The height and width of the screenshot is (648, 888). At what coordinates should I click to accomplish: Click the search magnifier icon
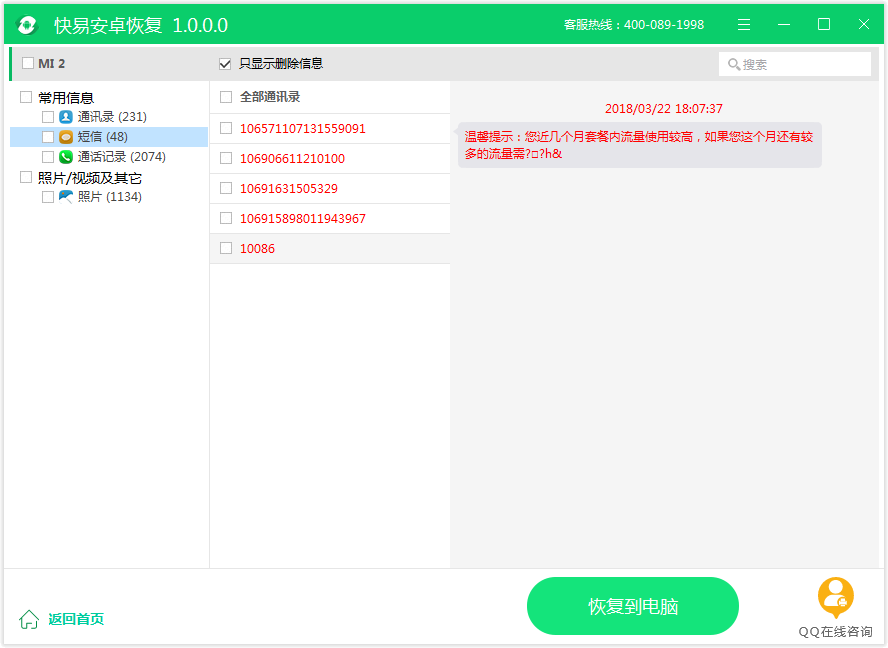click(x=734, y=64)
